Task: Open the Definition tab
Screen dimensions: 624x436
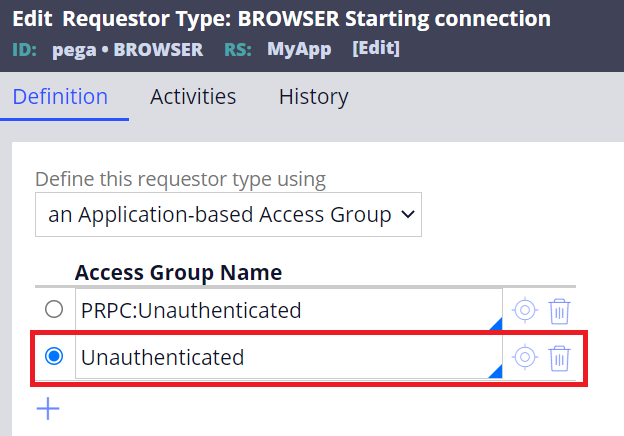Action: [x=60, y=97]
